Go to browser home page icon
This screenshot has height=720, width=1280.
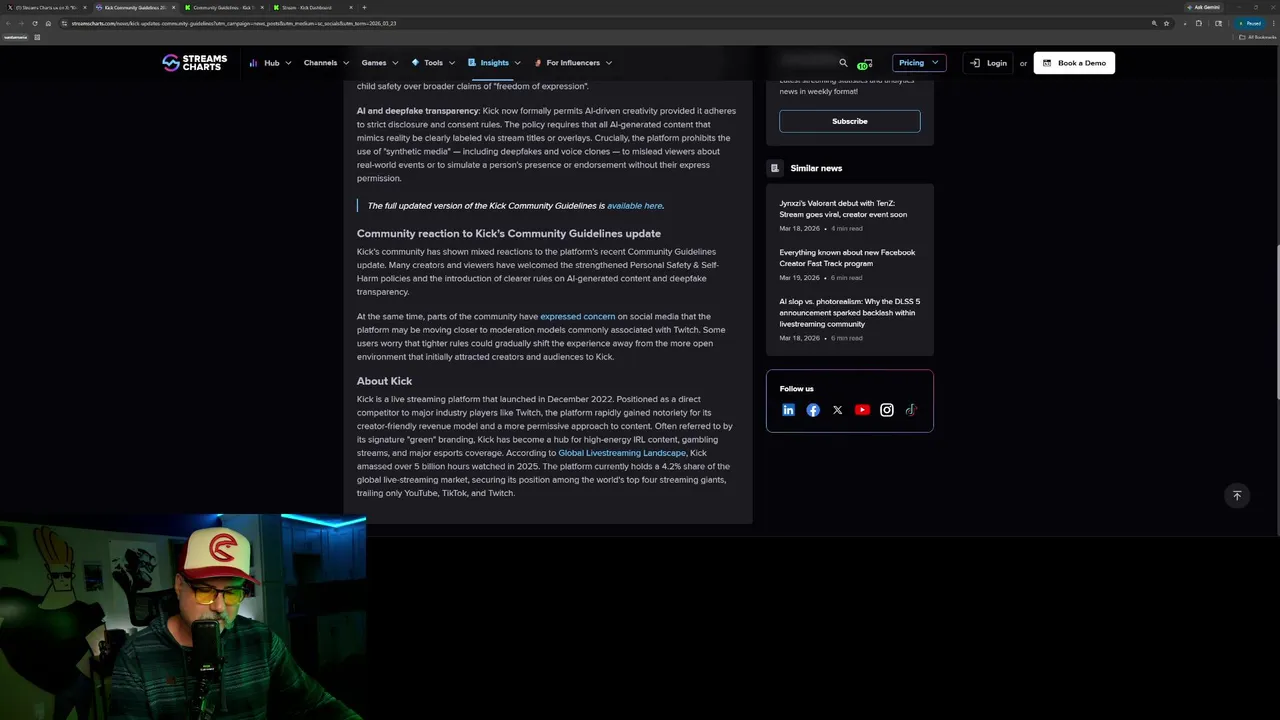(48, 23)
